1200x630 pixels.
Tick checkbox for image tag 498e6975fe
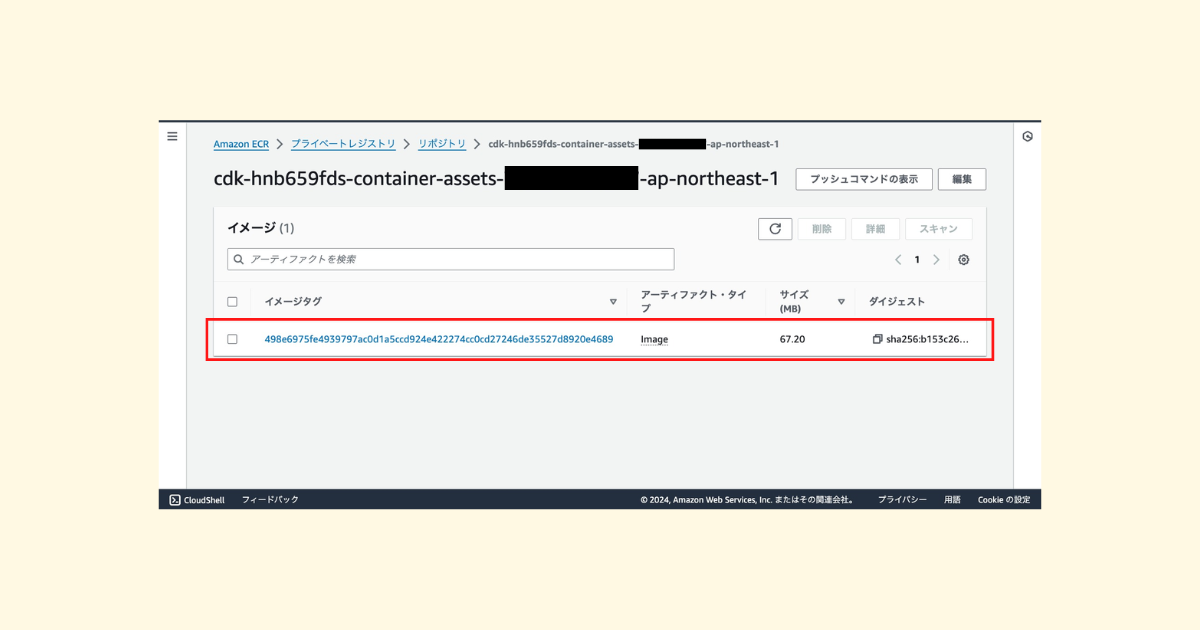pyautogui.click(x=232, y=339)
